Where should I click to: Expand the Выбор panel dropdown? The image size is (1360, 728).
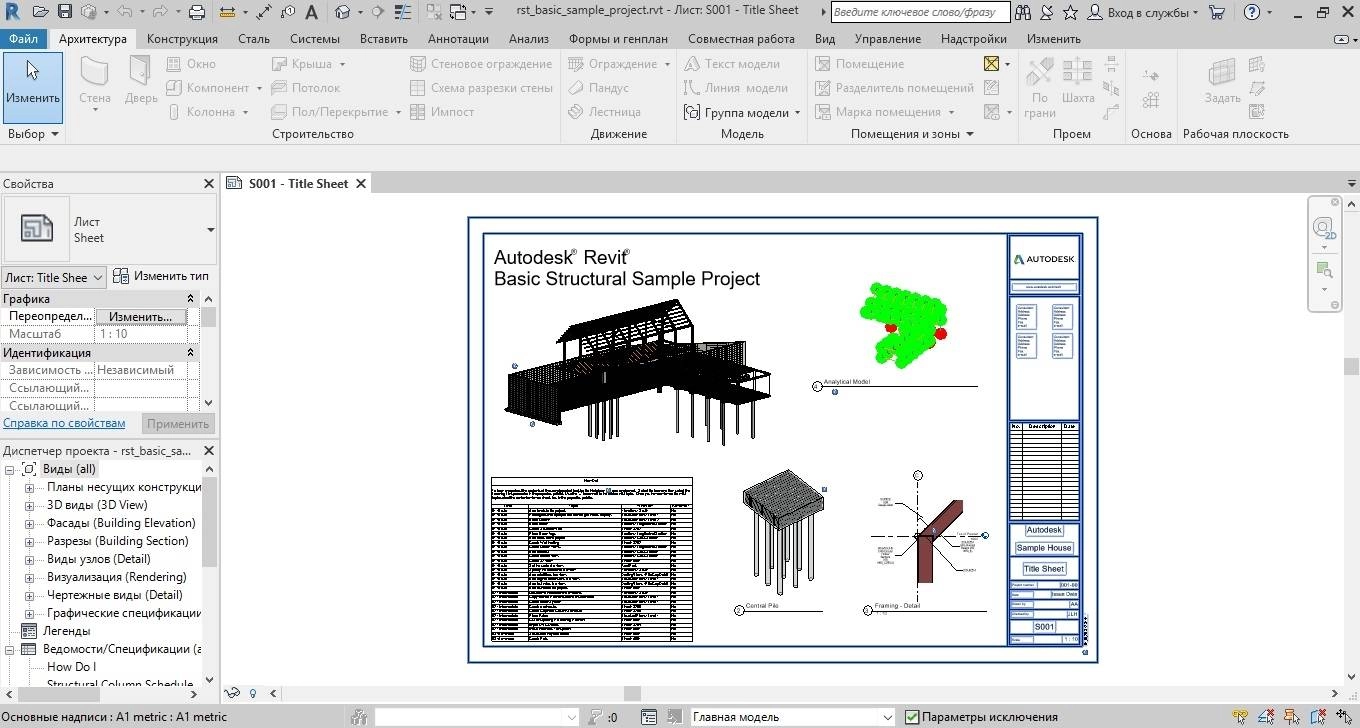click(x=33, y=134)
